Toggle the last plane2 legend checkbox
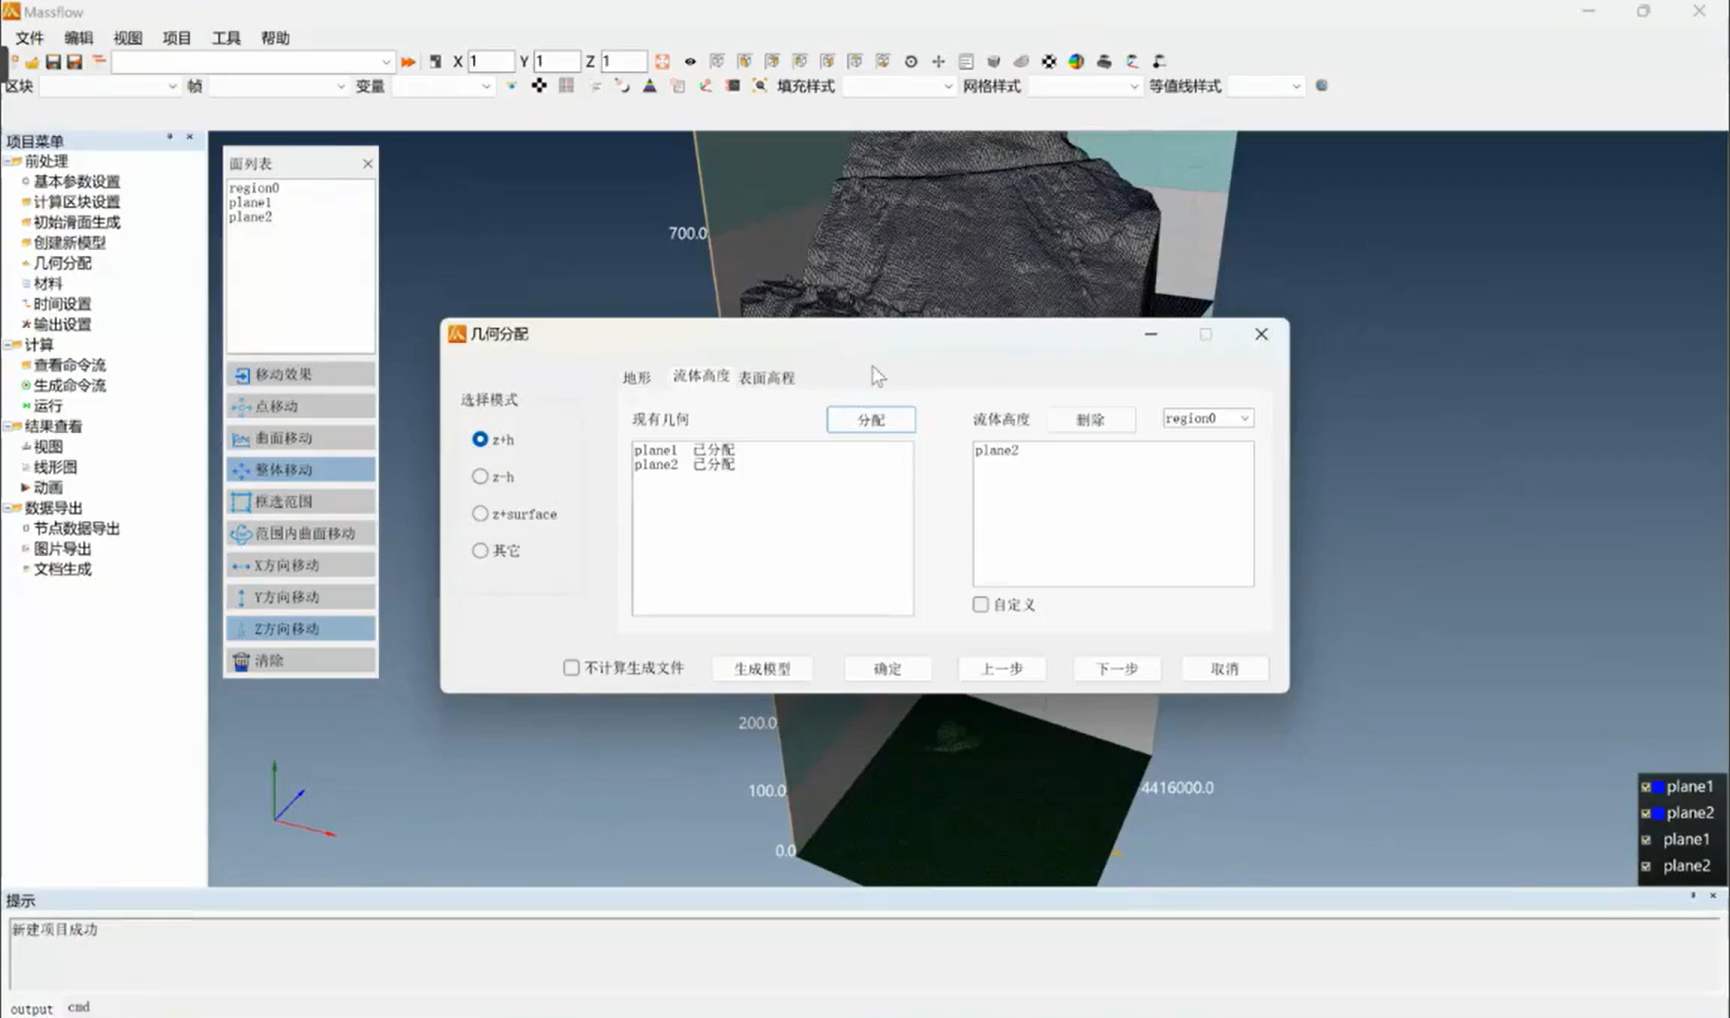The image size is (1730, 1018). (x=1646, y=866)
